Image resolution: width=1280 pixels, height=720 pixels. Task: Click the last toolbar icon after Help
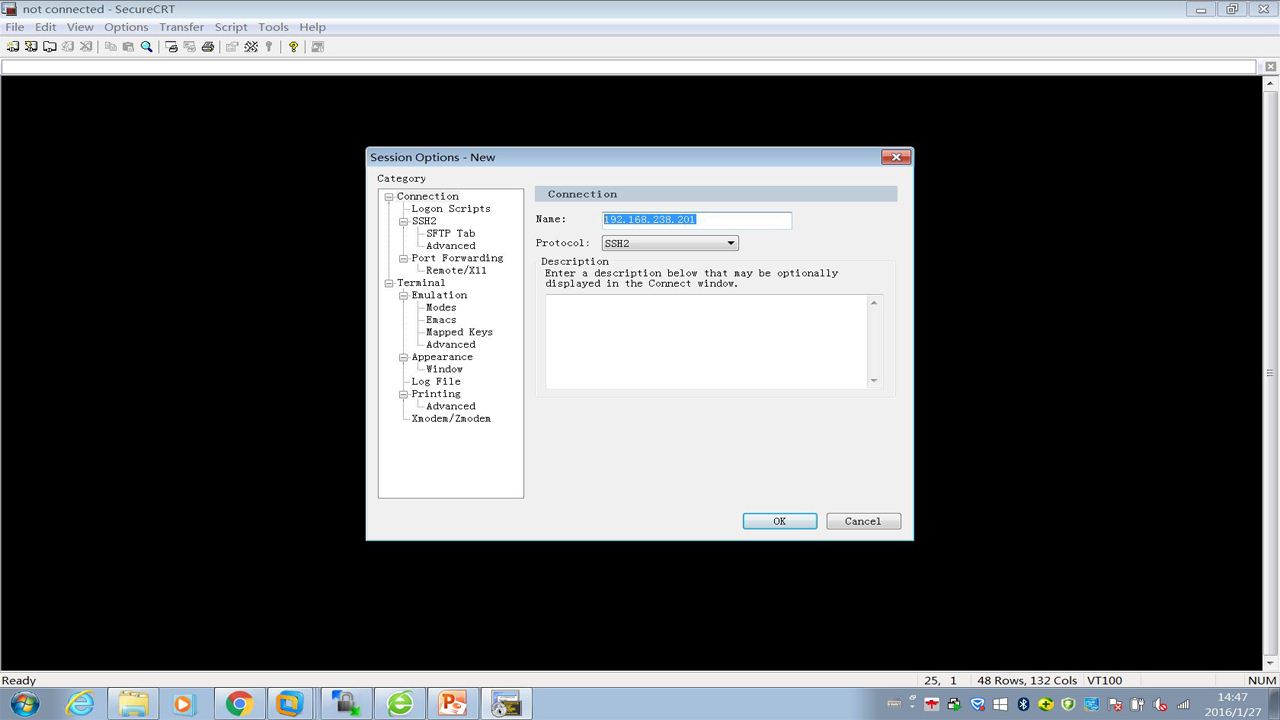click(317, 46)
